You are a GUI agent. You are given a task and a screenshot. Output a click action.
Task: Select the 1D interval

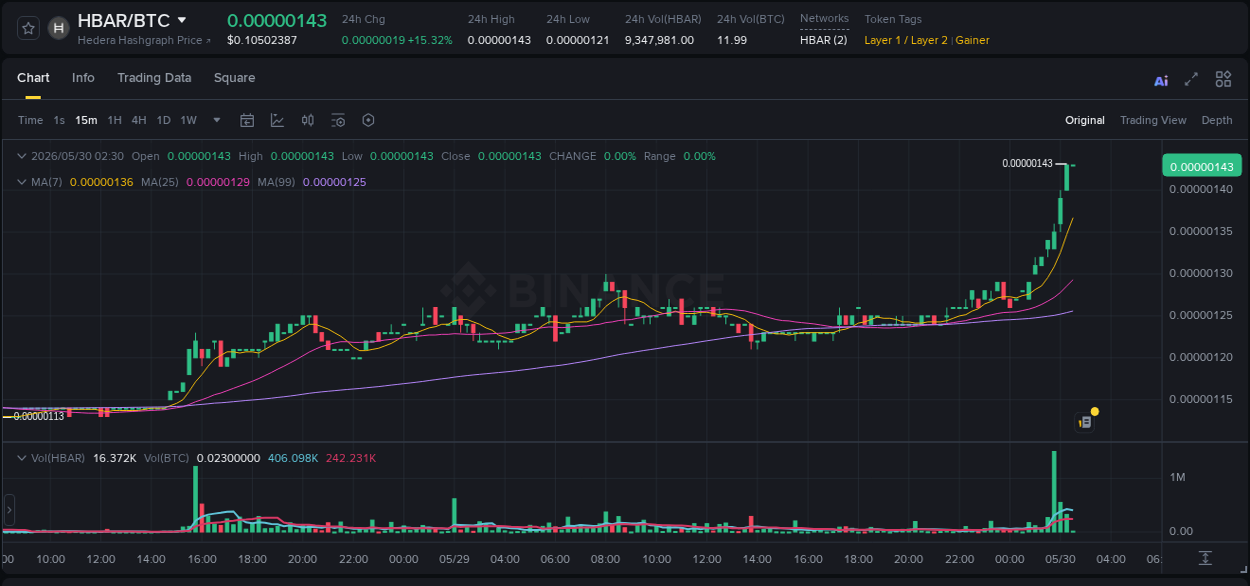[163, 120]
